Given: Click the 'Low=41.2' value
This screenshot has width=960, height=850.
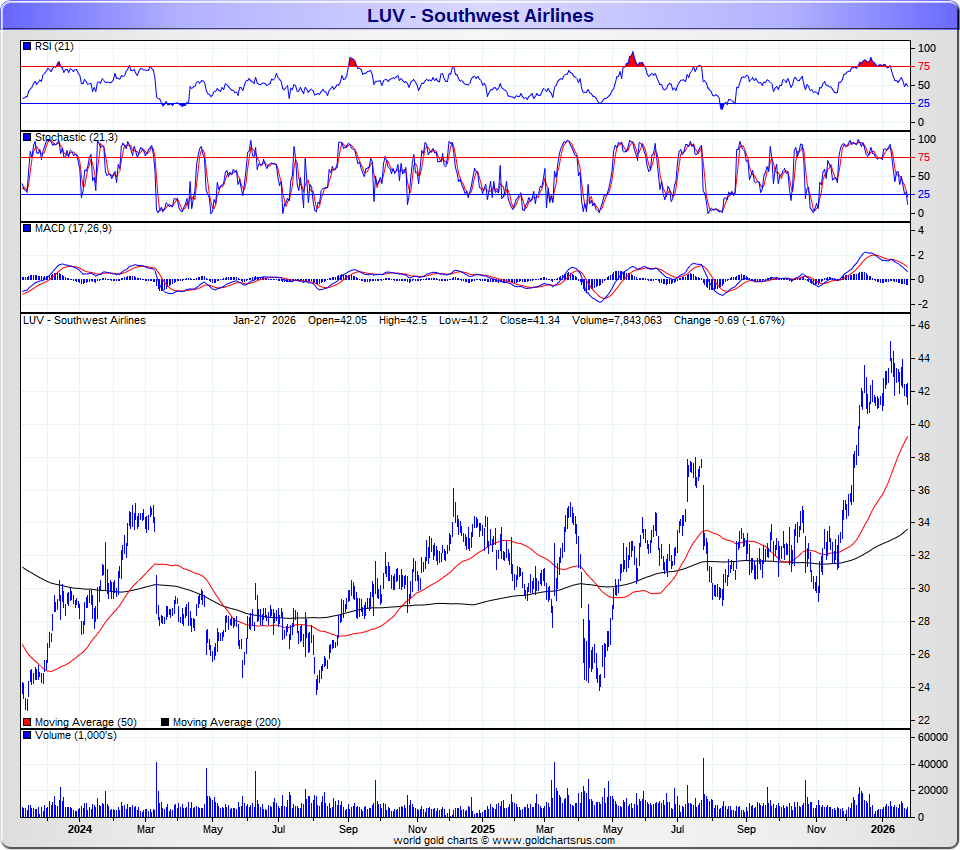Looking at the screenshot, I should pyautogui.click(x=463, y=320).
